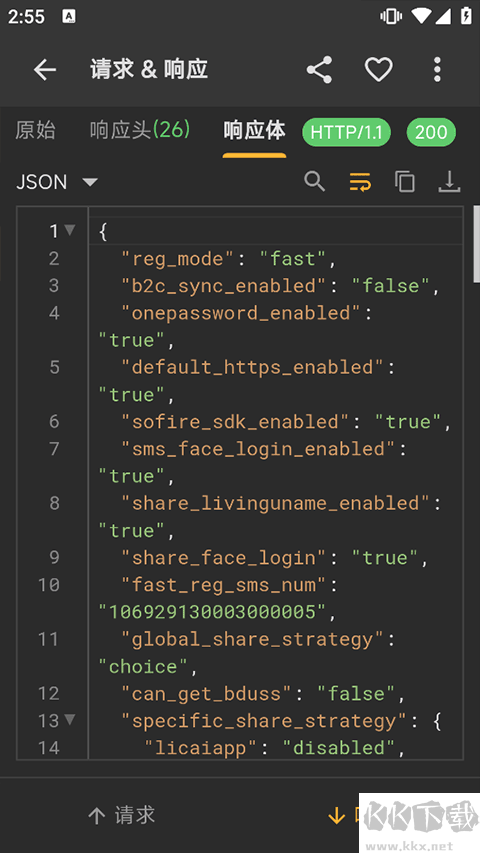Toggle word wrap icon in toolbar

point(360,181)
